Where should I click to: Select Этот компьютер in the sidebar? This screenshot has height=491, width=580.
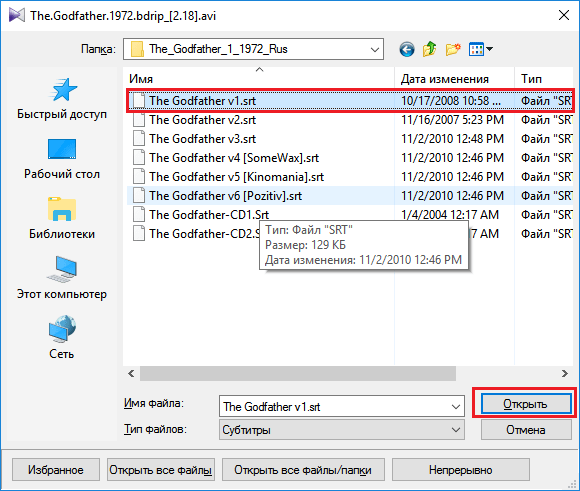(x=62, y=278)
